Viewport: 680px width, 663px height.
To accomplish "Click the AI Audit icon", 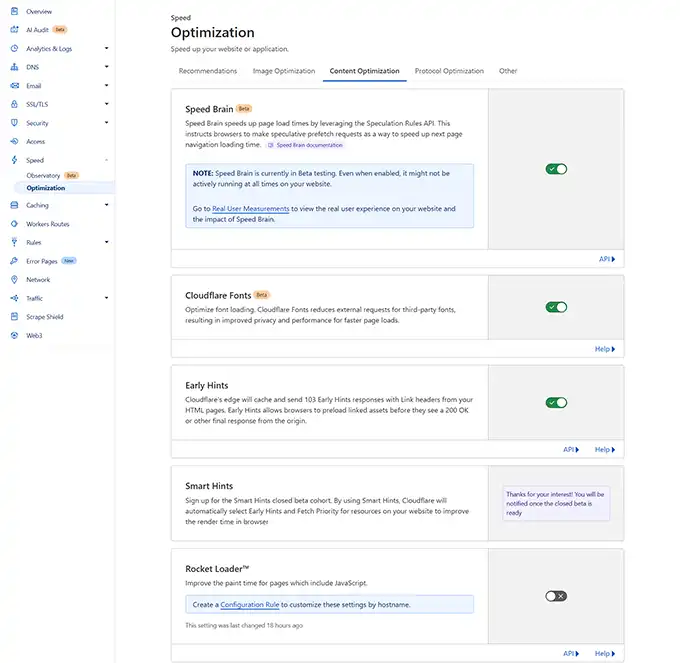I will [14, 29].
